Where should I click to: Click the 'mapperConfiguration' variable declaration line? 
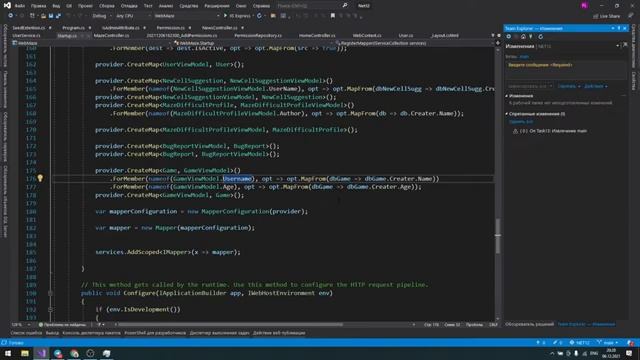202,211
